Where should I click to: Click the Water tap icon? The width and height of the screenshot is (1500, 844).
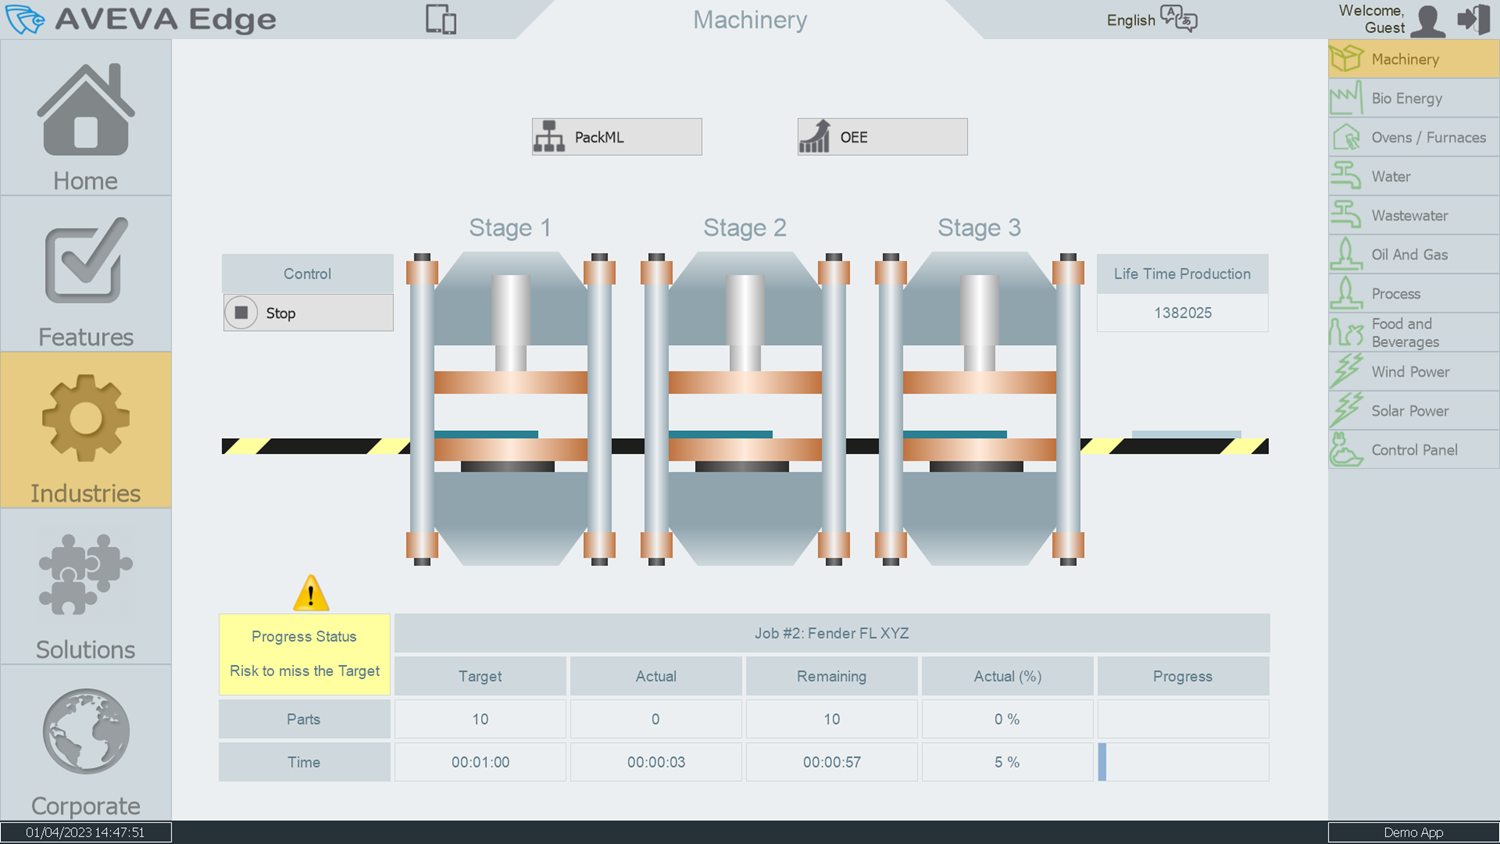(1347, 176)
